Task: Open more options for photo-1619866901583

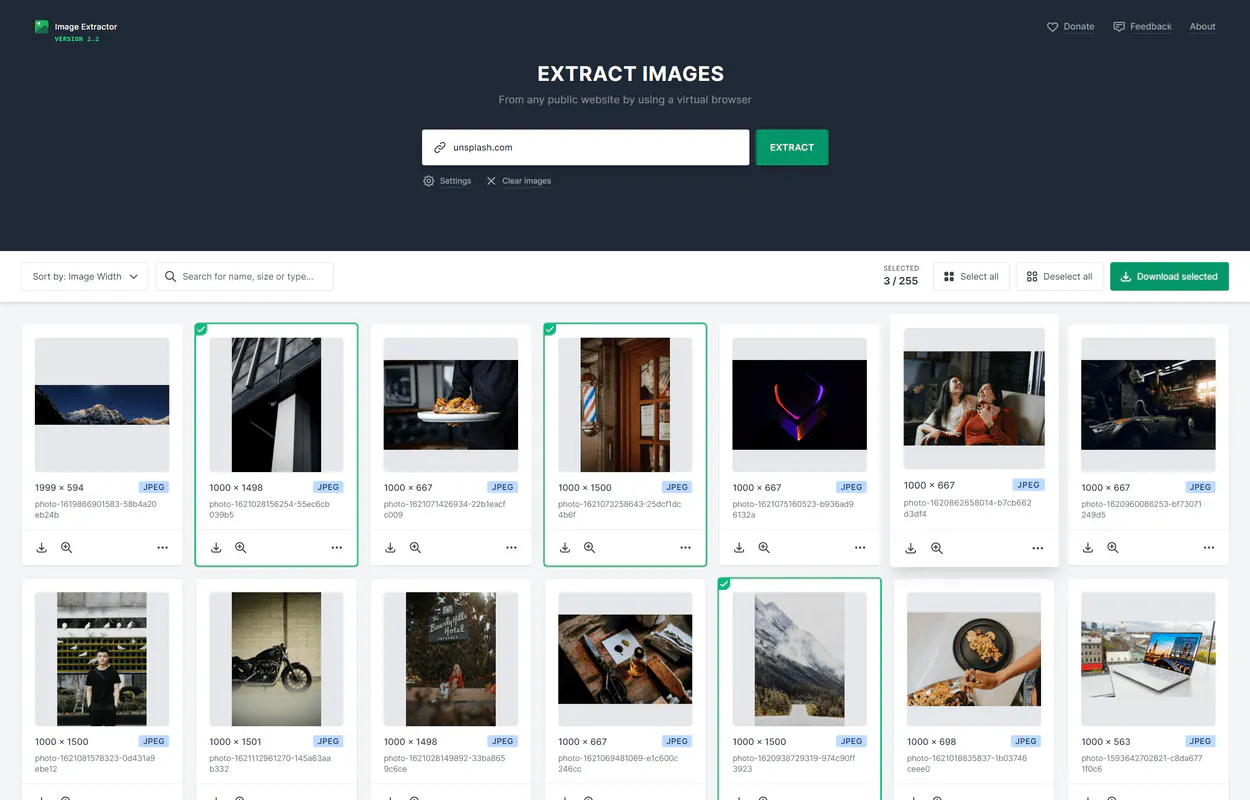Action: [x=162, y=548]
